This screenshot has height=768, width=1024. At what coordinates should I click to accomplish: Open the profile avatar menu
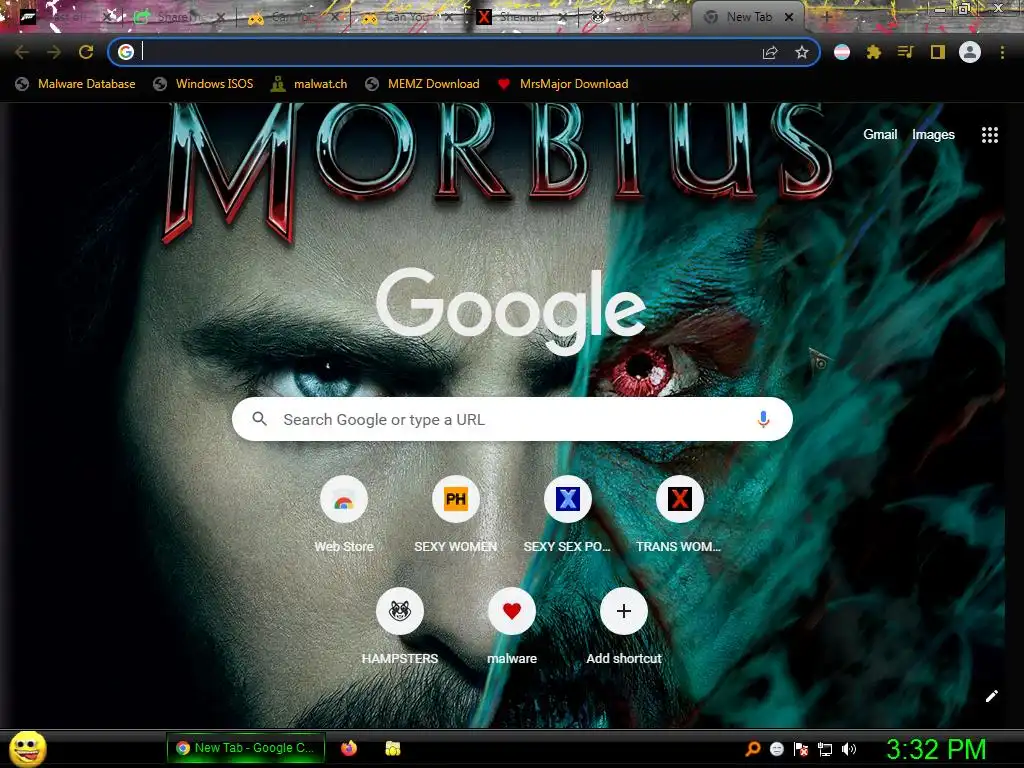tap(970, 52)
